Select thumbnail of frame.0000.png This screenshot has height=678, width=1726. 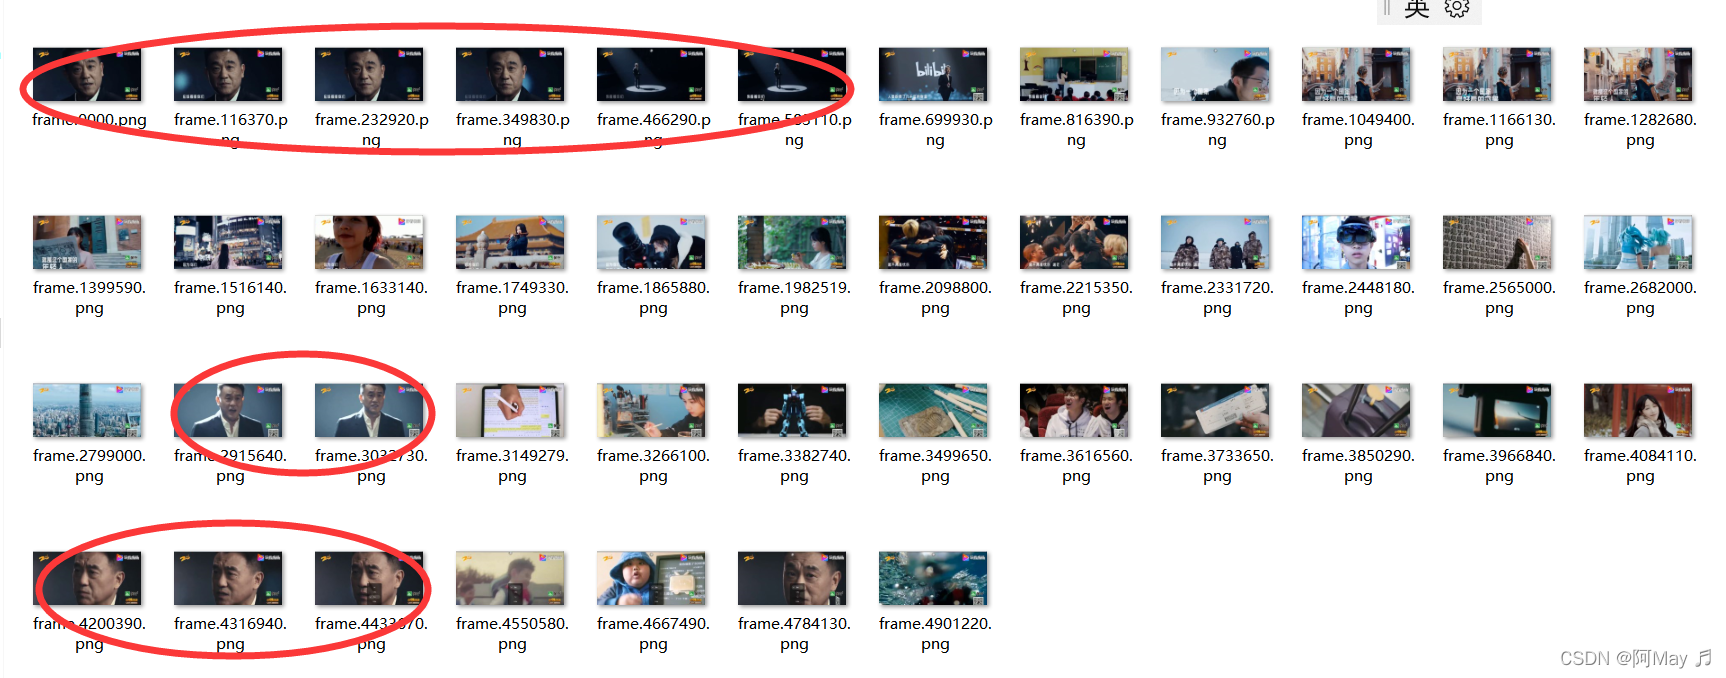tap(87, 75)
